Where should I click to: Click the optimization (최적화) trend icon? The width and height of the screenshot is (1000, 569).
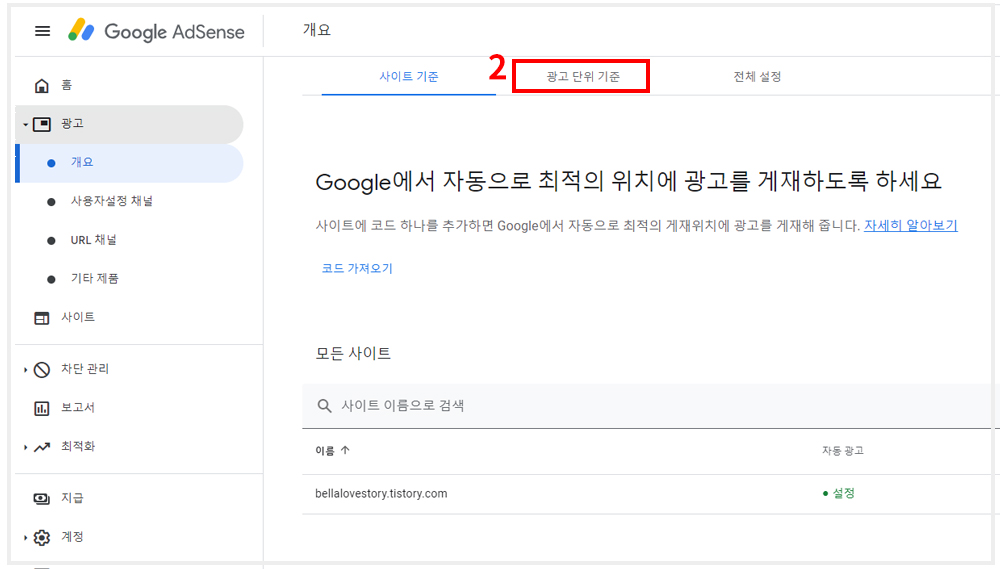pos(41,447)
